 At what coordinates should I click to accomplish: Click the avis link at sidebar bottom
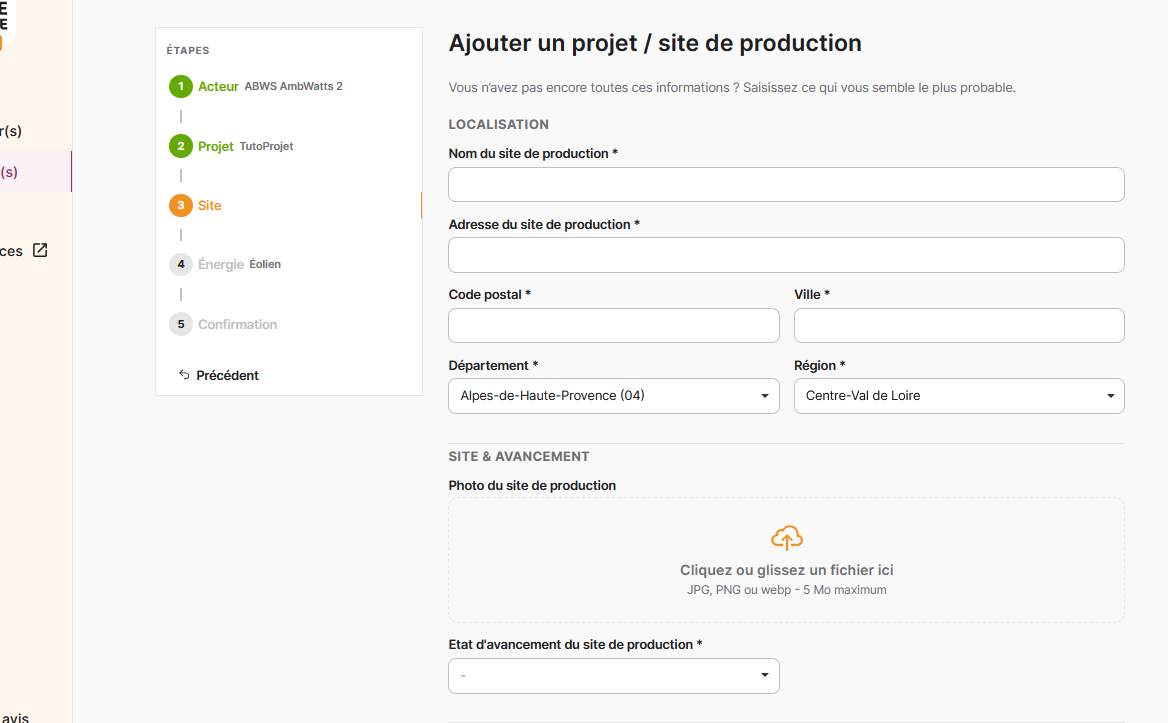coord(15,717)
